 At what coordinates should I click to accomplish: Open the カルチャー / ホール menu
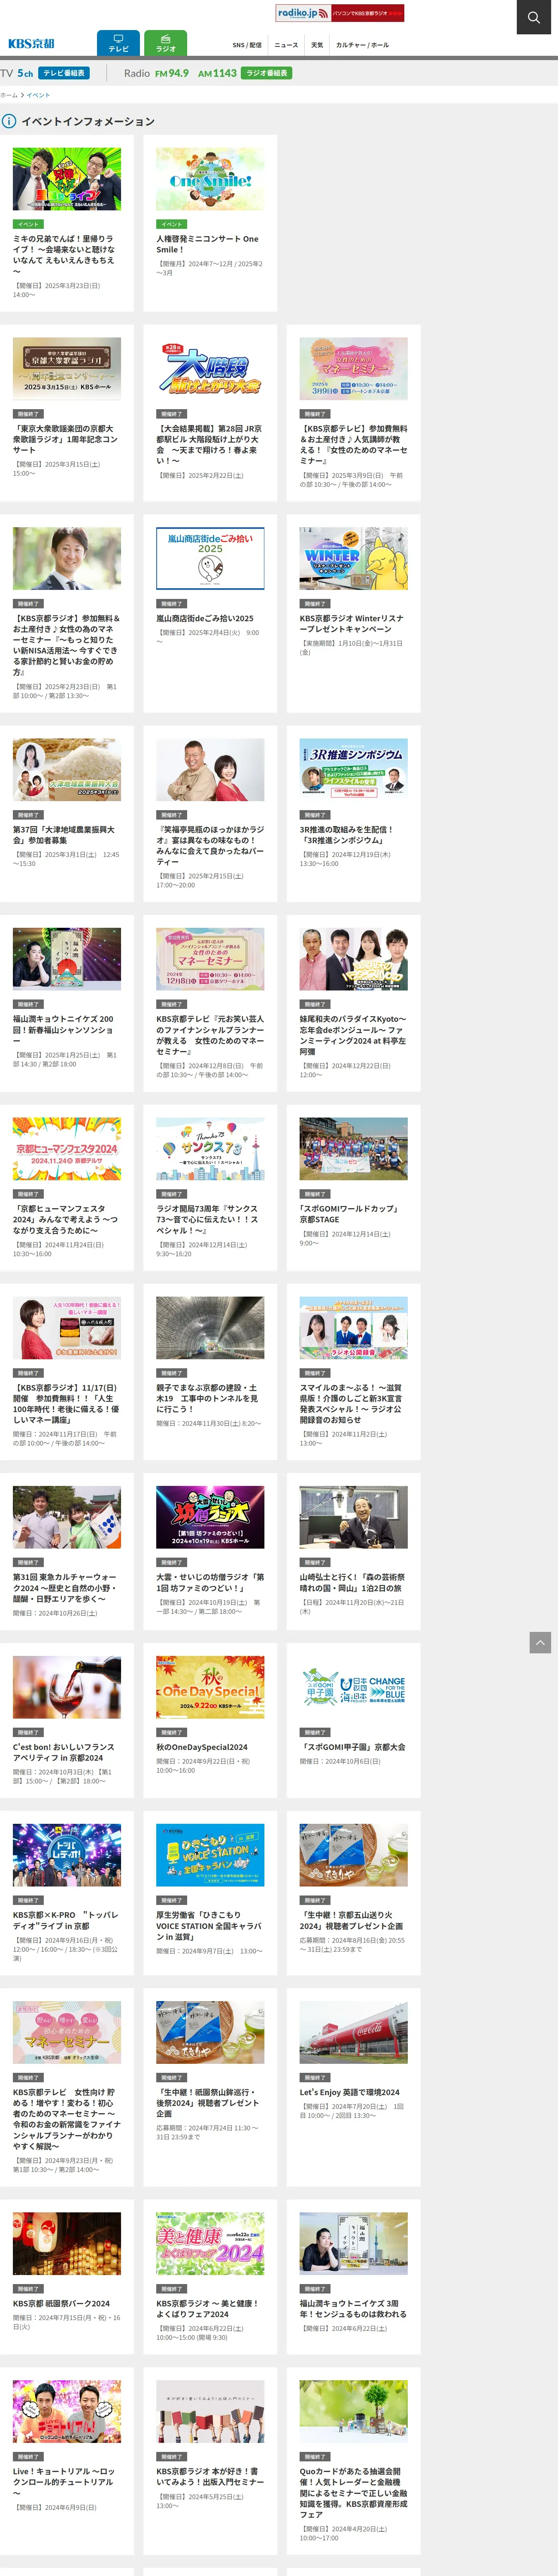[362, 45]
